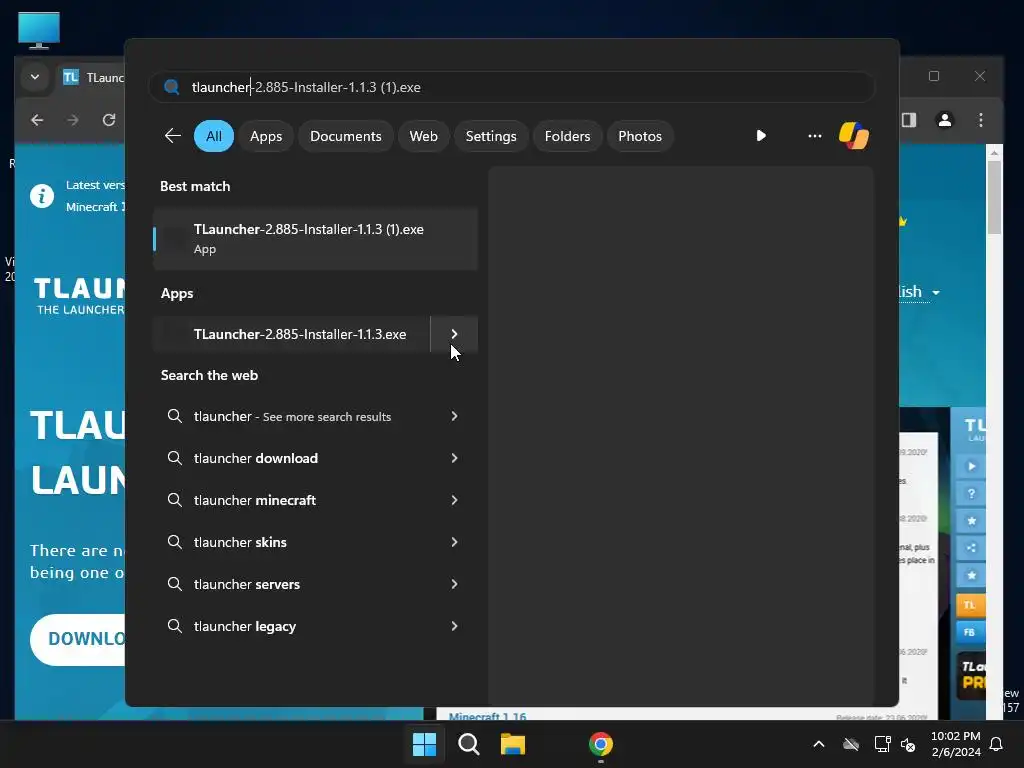
Task: Open TLauncher-2.885-Installer-1.1.3.exe under Apps
Action: 291,334
